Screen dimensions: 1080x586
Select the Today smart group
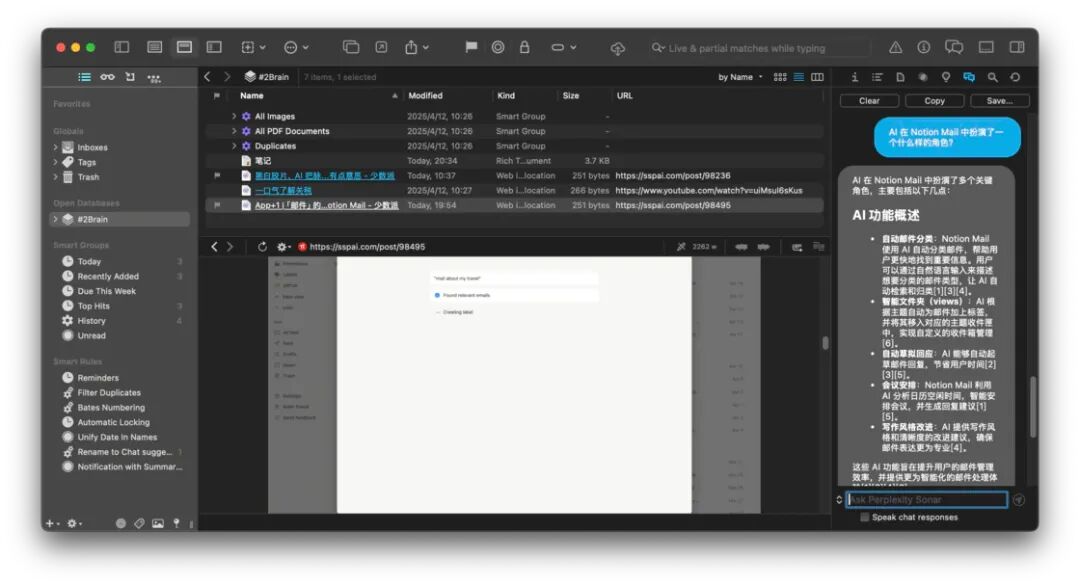89,262
